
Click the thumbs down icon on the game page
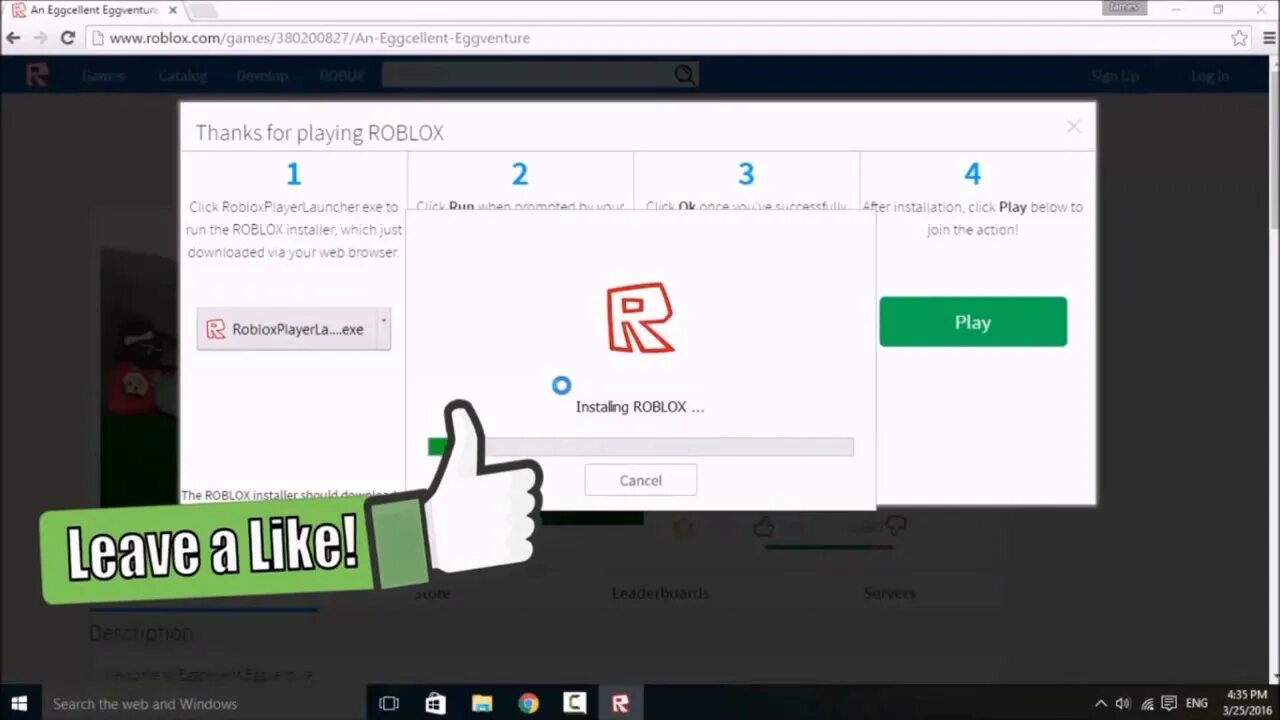(x=895, y=526)
